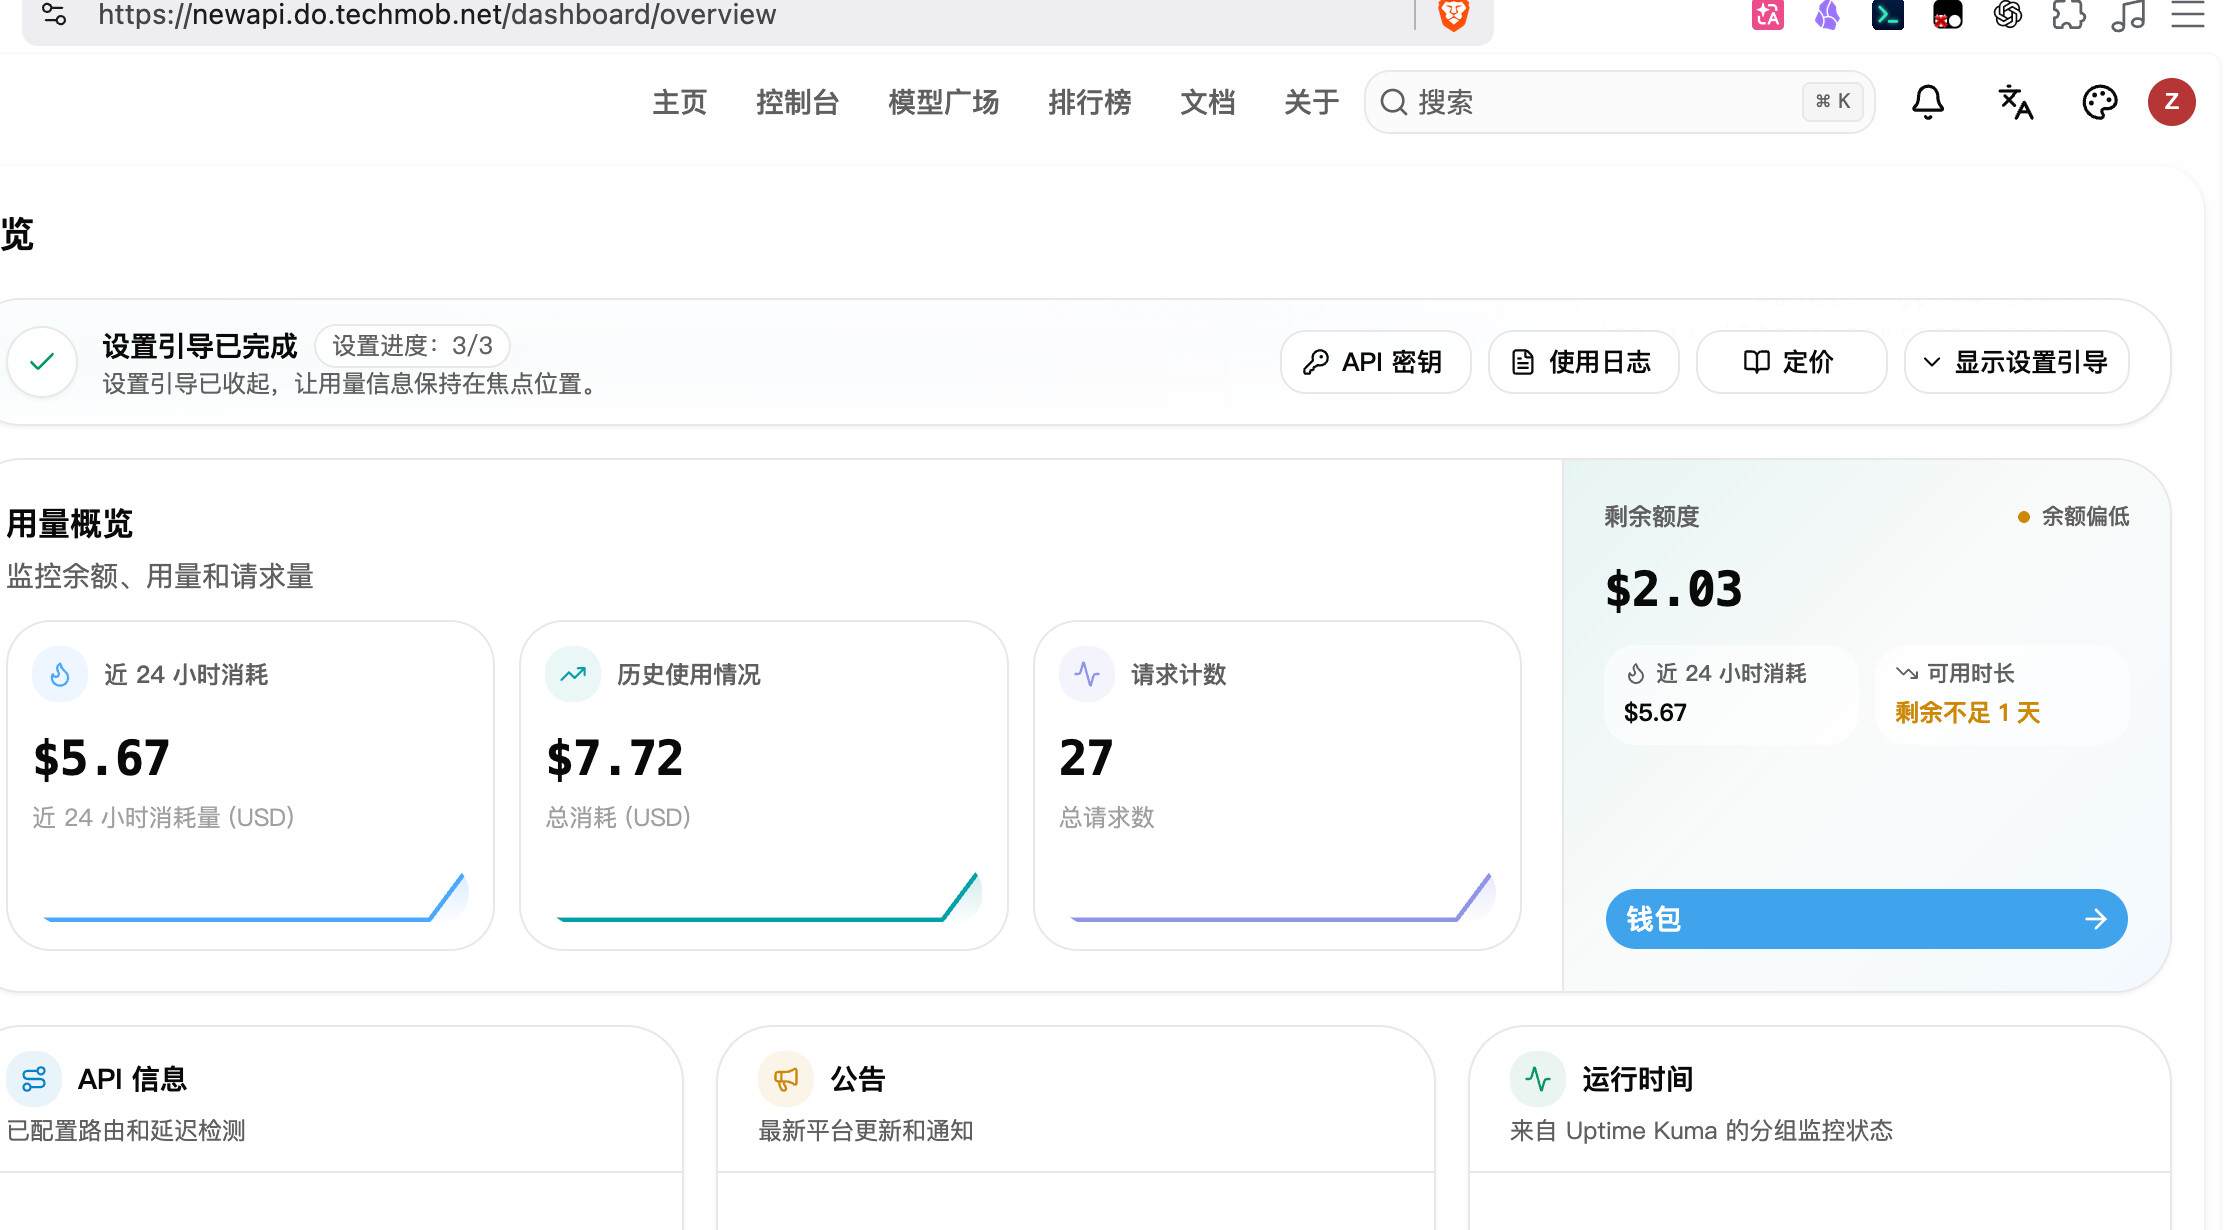Click the 监控余额、用量和请求量 description
The width and height of the screenshot is (2224, 1230).
160,576
